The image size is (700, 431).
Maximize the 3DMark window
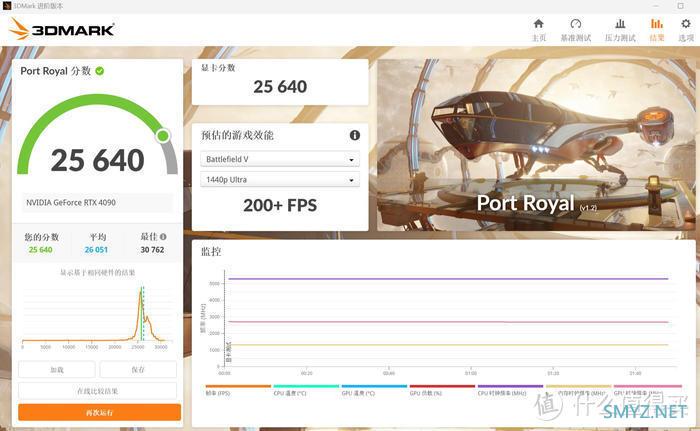[680, 6]
